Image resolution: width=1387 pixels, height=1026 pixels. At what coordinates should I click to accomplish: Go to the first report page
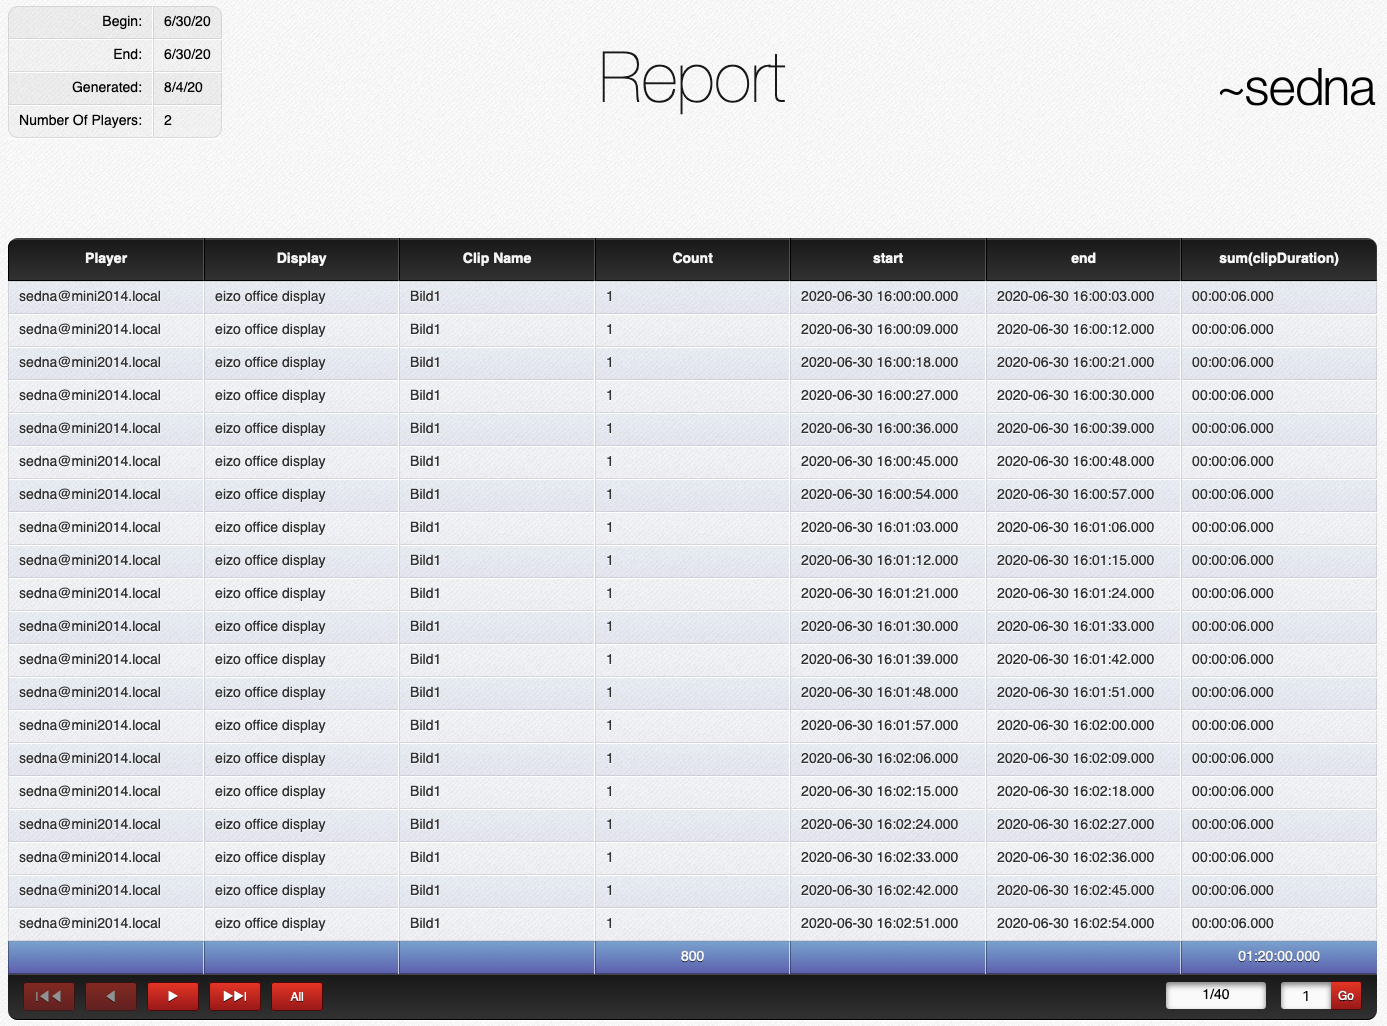tap(48, 996)
